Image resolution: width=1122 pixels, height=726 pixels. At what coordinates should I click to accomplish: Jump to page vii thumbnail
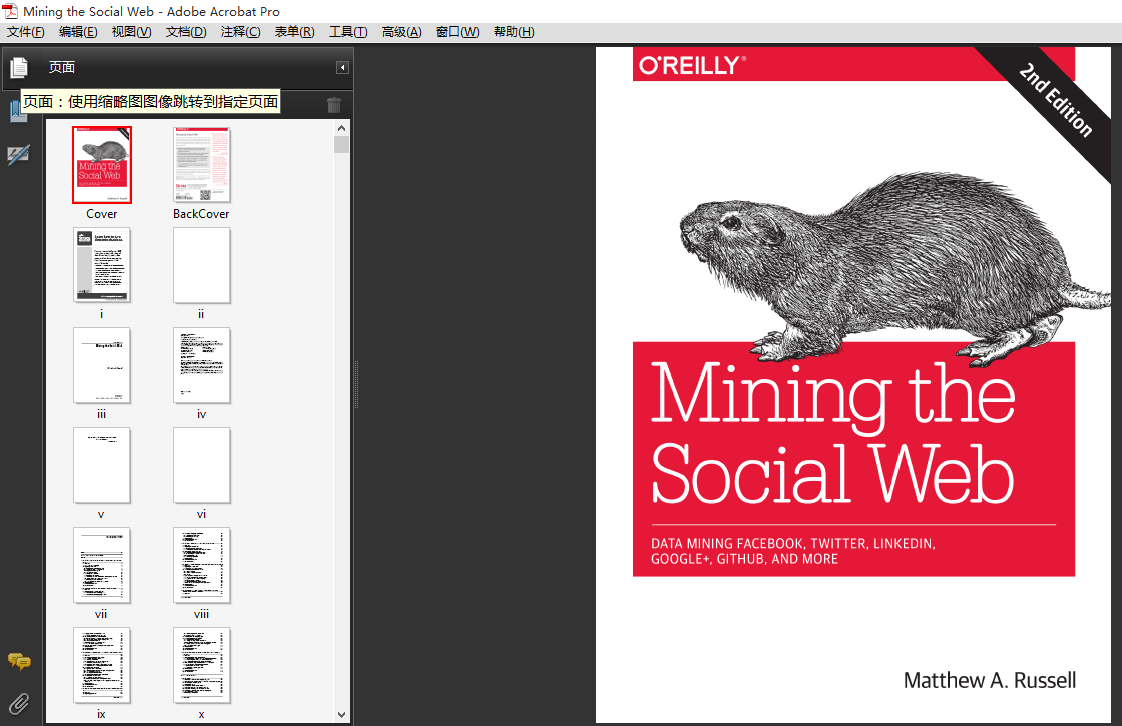[x=102, y=566]
